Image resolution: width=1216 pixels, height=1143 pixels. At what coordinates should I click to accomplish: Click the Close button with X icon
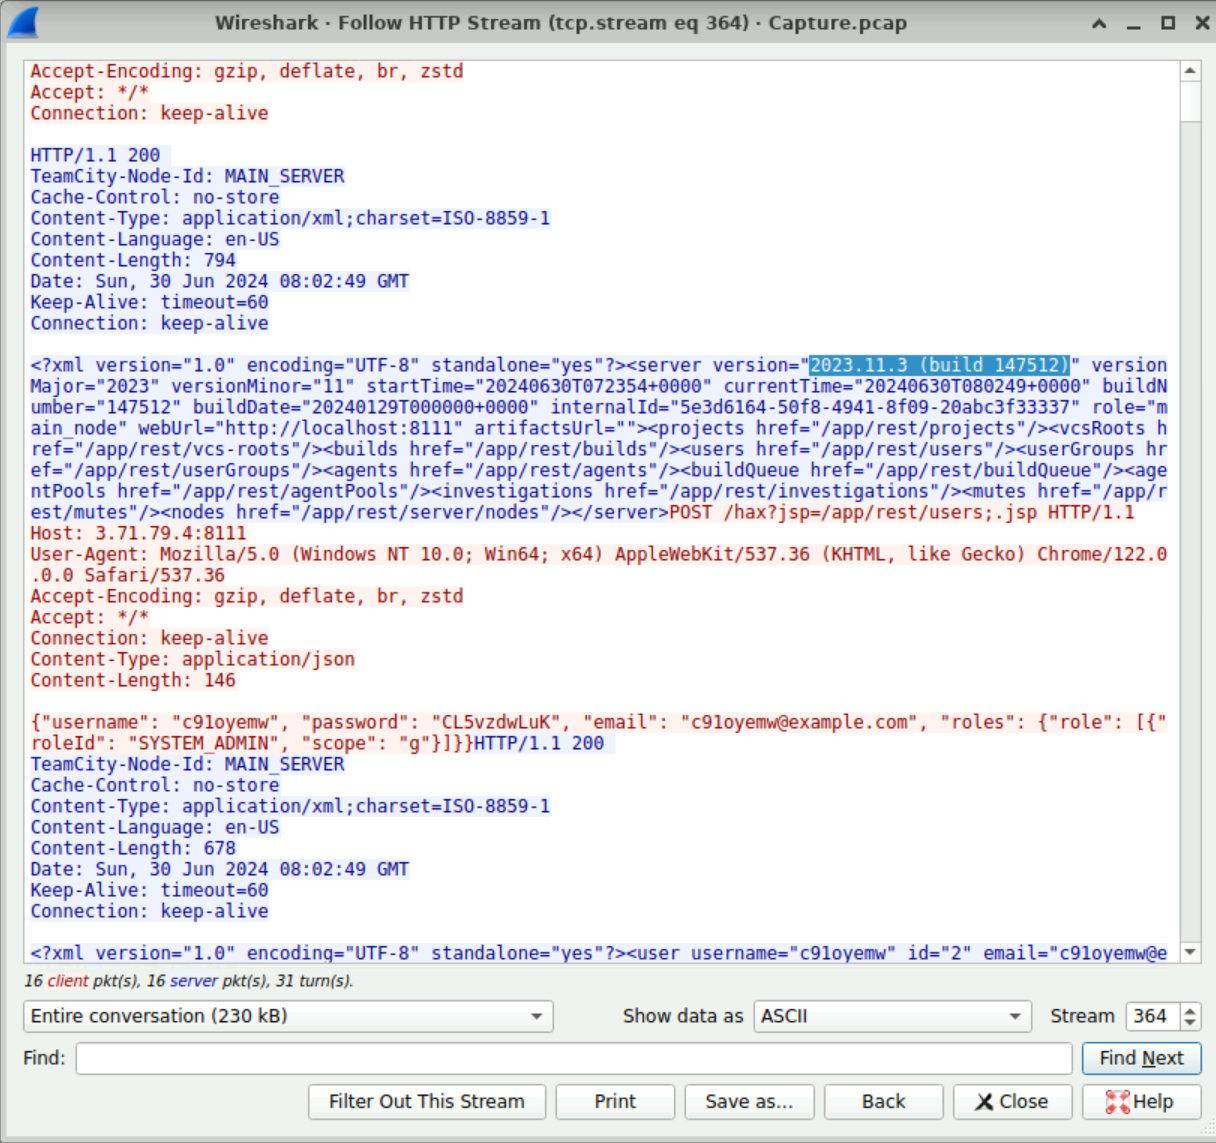(x=1012, y=1101)
